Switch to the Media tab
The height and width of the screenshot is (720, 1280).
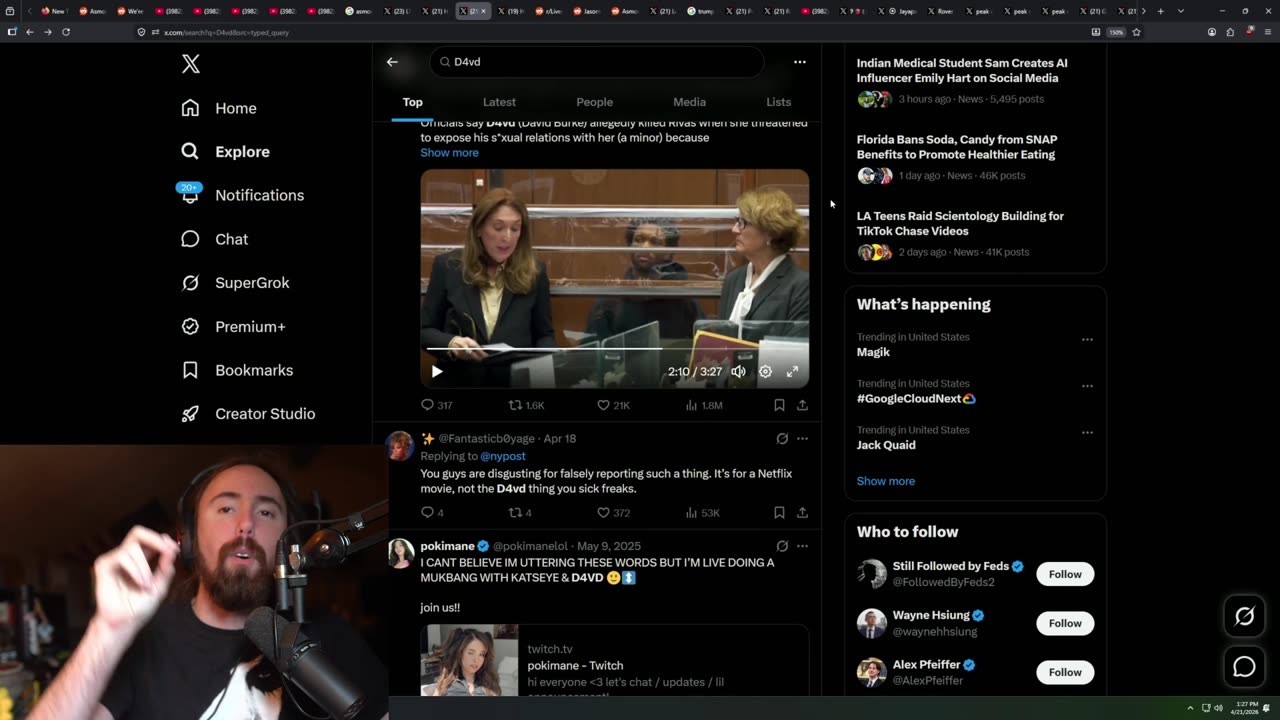689,102
